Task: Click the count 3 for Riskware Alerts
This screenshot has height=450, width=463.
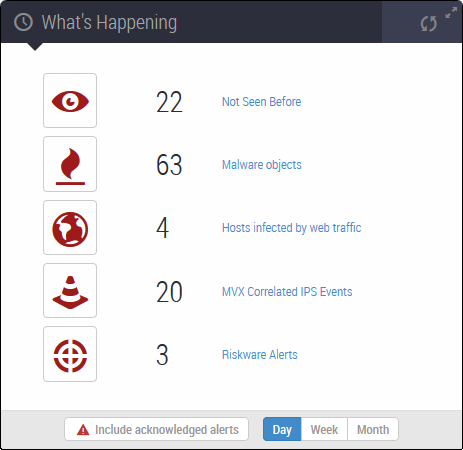Action: [x=162, y=355]
